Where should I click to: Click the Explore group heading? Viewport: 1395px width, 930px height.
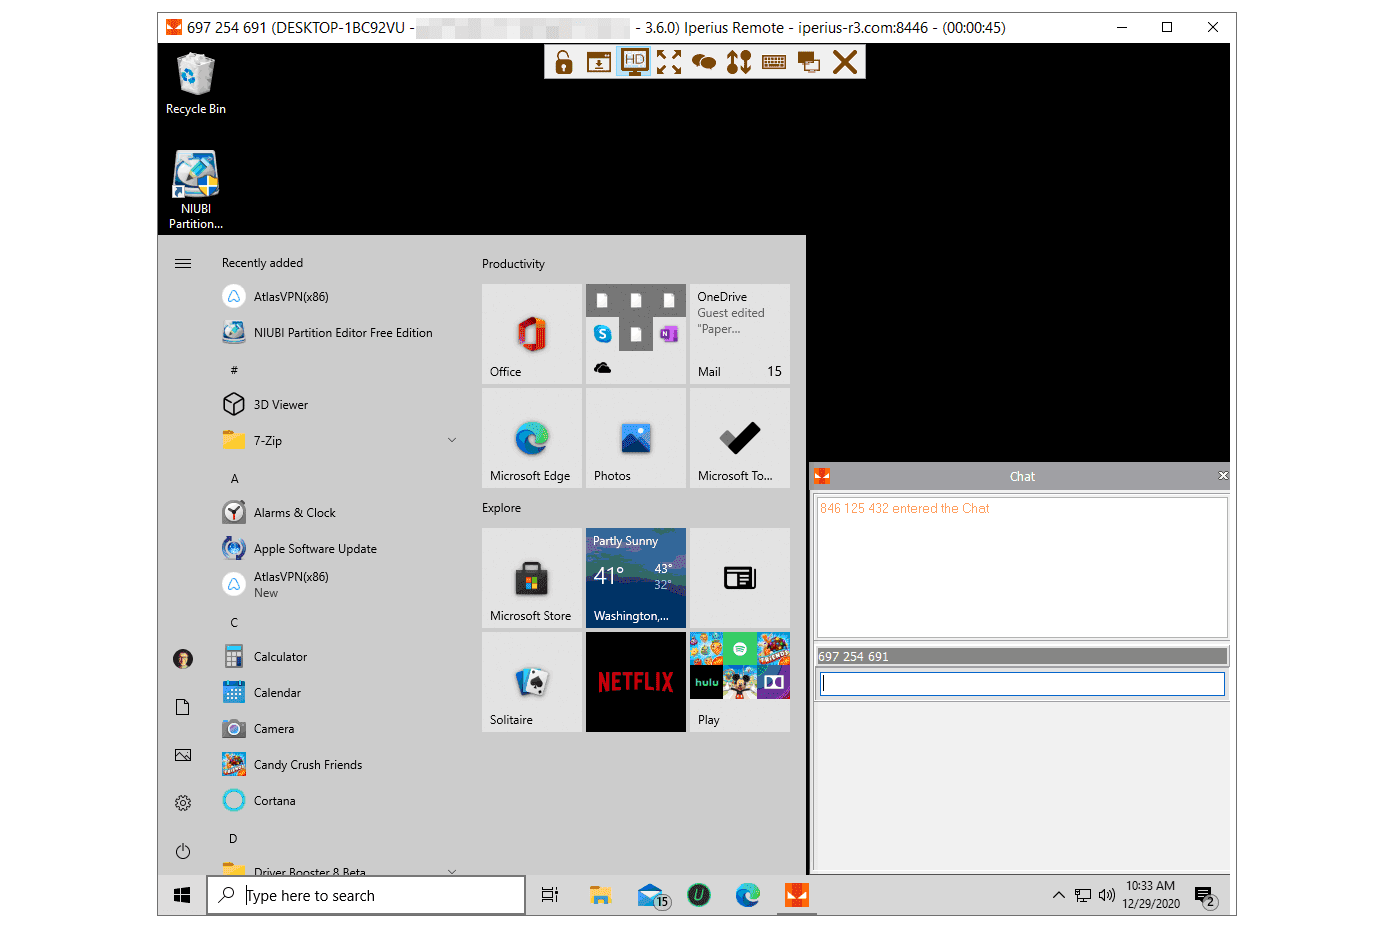pyautogui.click(x=501, y=508)
